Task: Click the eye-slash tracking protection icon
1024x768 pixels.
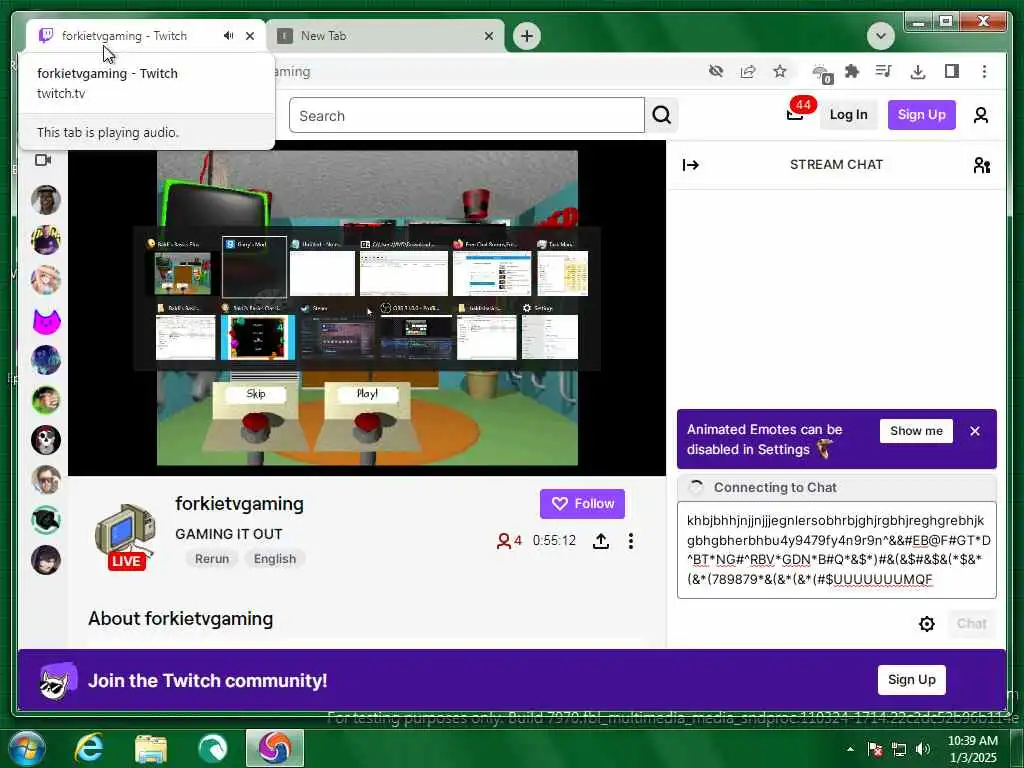Action: 716,71
